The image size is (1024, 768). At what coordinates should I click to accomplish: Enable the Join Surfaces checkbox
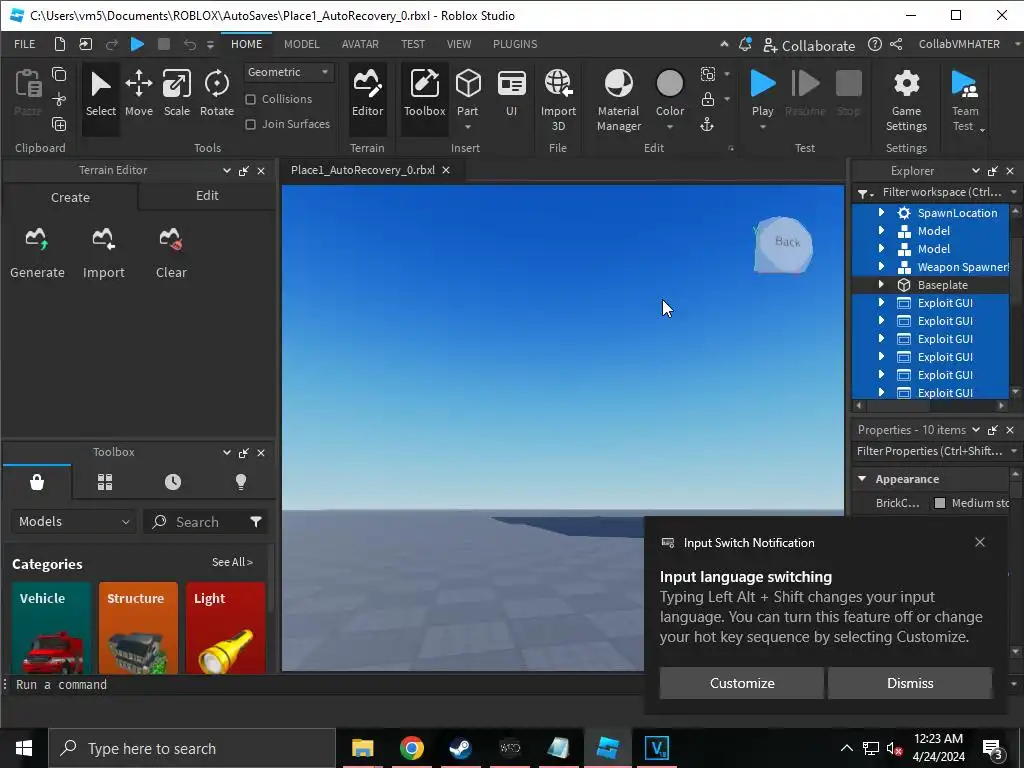250,124
